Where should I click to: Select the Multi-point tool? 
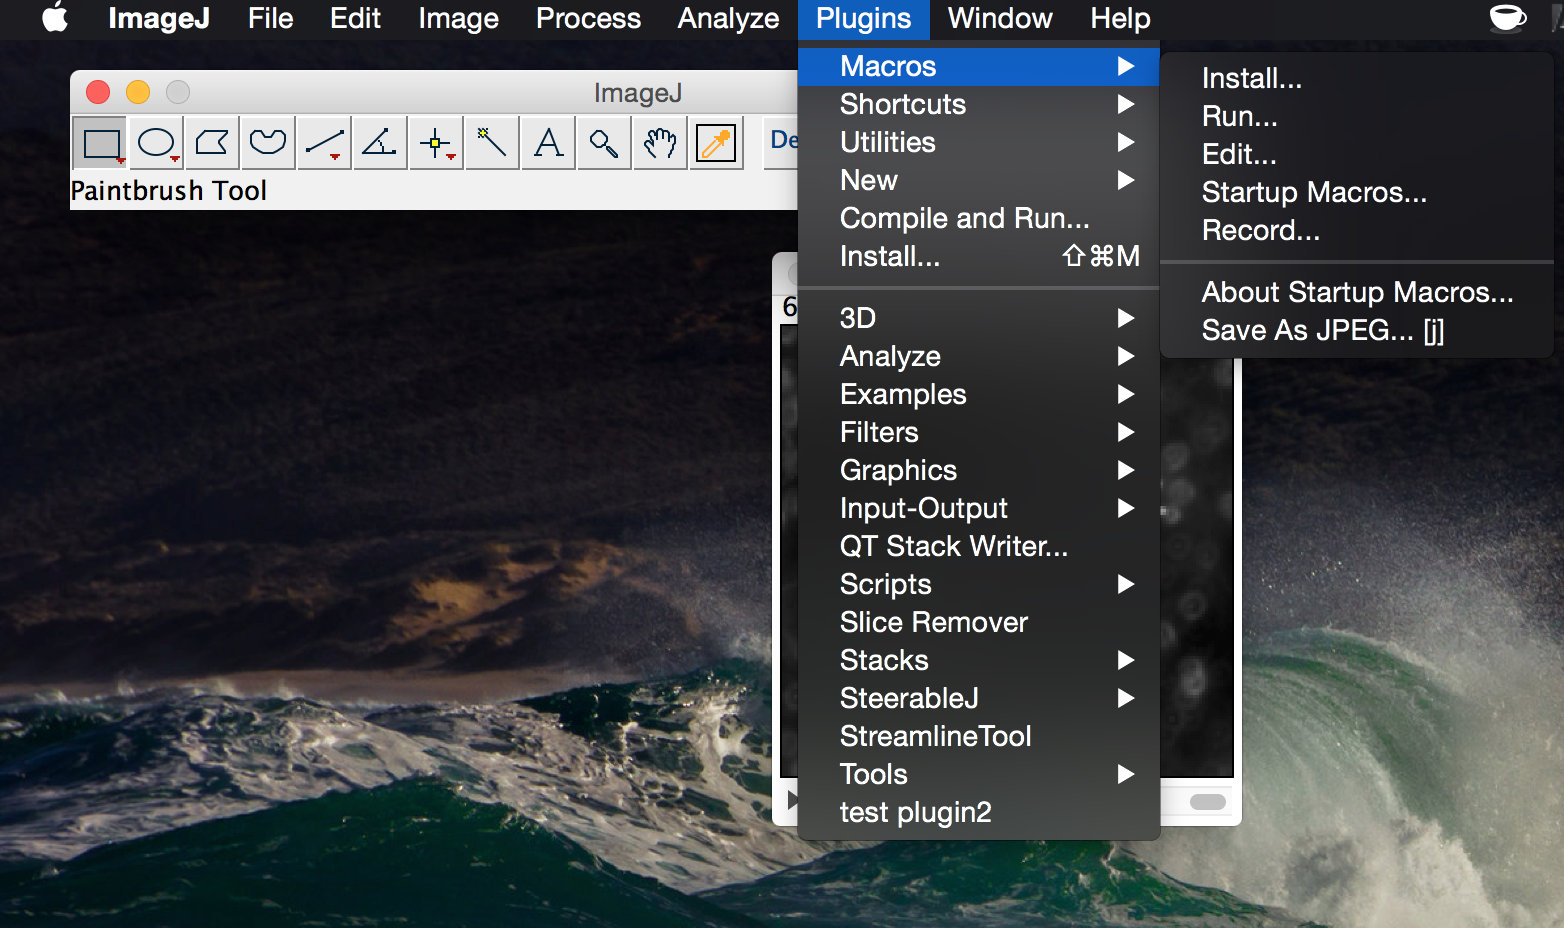436,143
